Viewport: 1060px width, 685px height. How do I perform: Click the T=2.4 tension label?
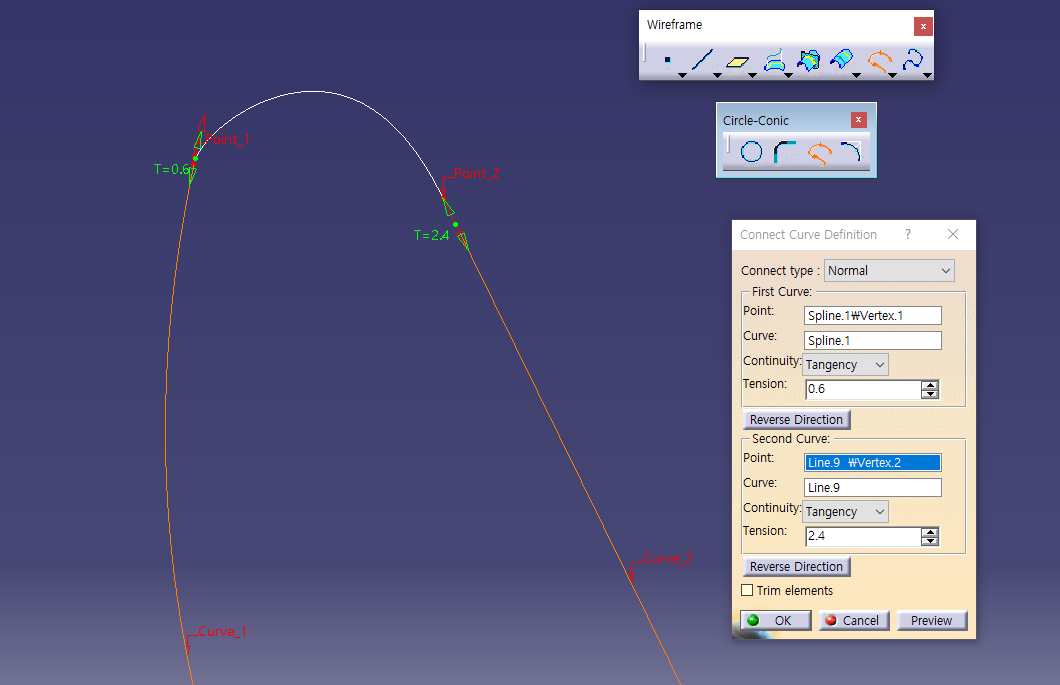click(x=431, y=235)
